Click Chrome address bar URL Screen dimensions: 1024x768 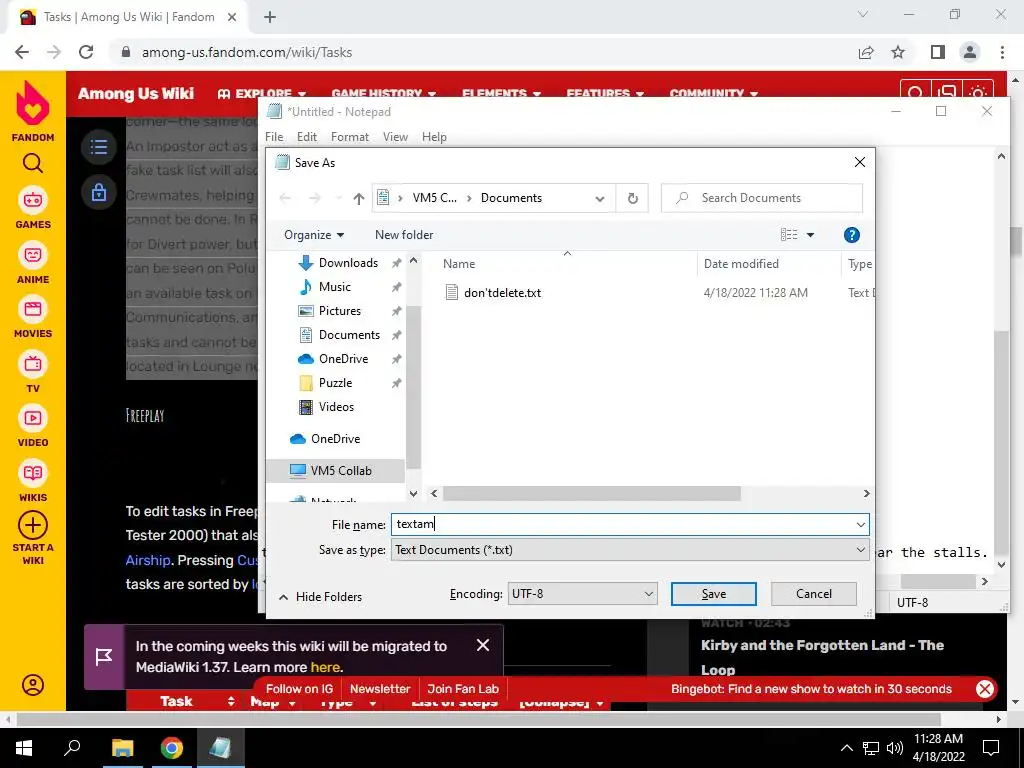pos(247,52)
